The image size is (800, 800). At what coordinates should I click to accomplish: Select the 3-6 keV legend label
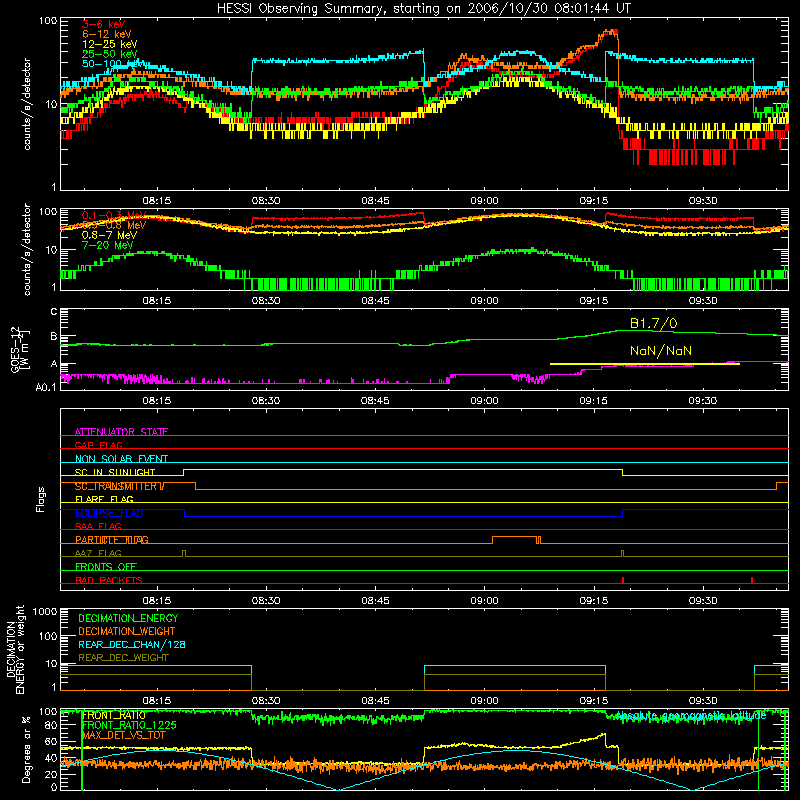[x=104, y=24]
